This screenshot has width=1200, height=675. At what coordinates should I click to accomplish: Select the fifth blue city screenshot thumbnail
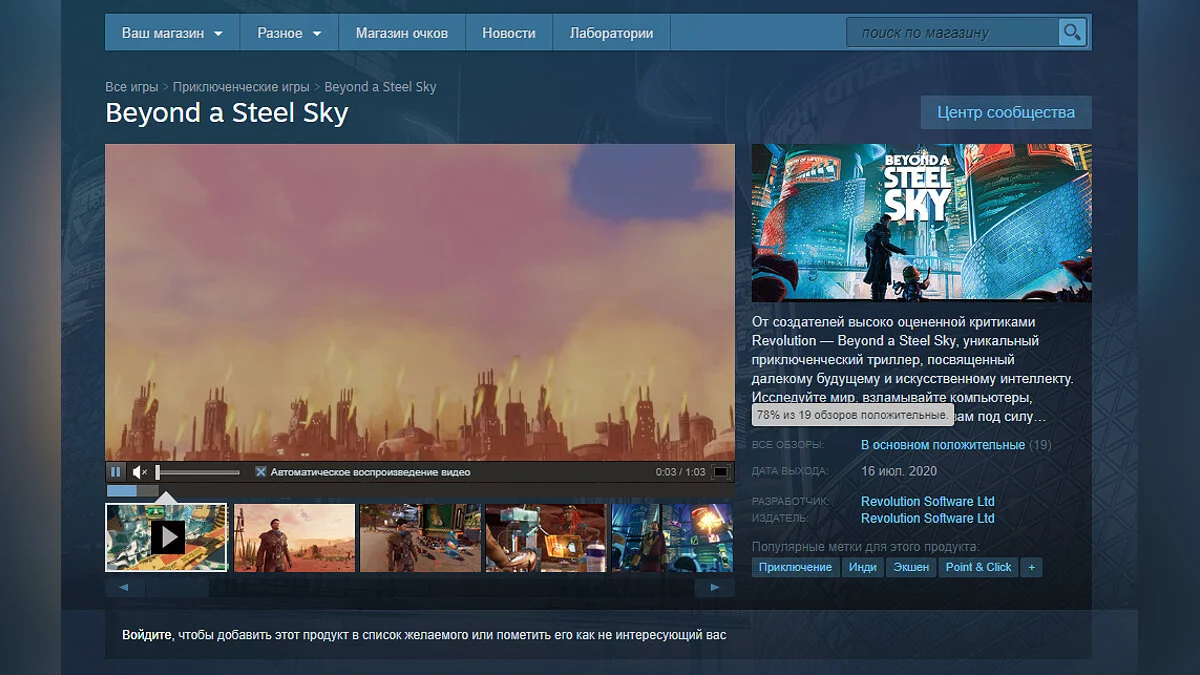click(x=672, y=537)
